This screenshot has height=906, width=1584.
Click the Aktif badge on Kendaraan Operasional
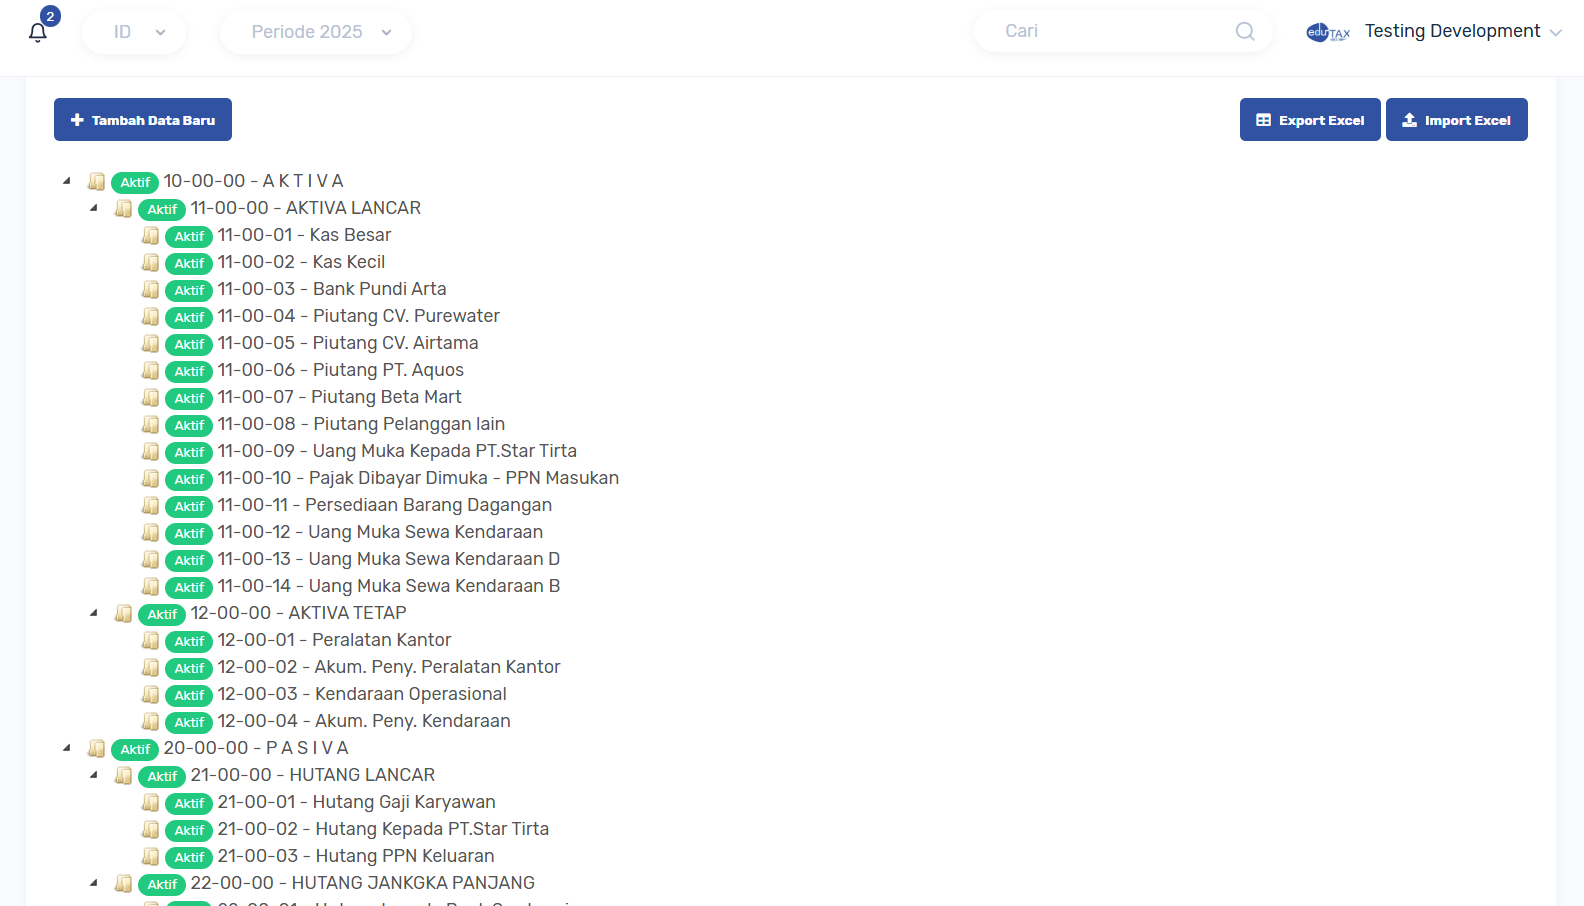(189, 695)
